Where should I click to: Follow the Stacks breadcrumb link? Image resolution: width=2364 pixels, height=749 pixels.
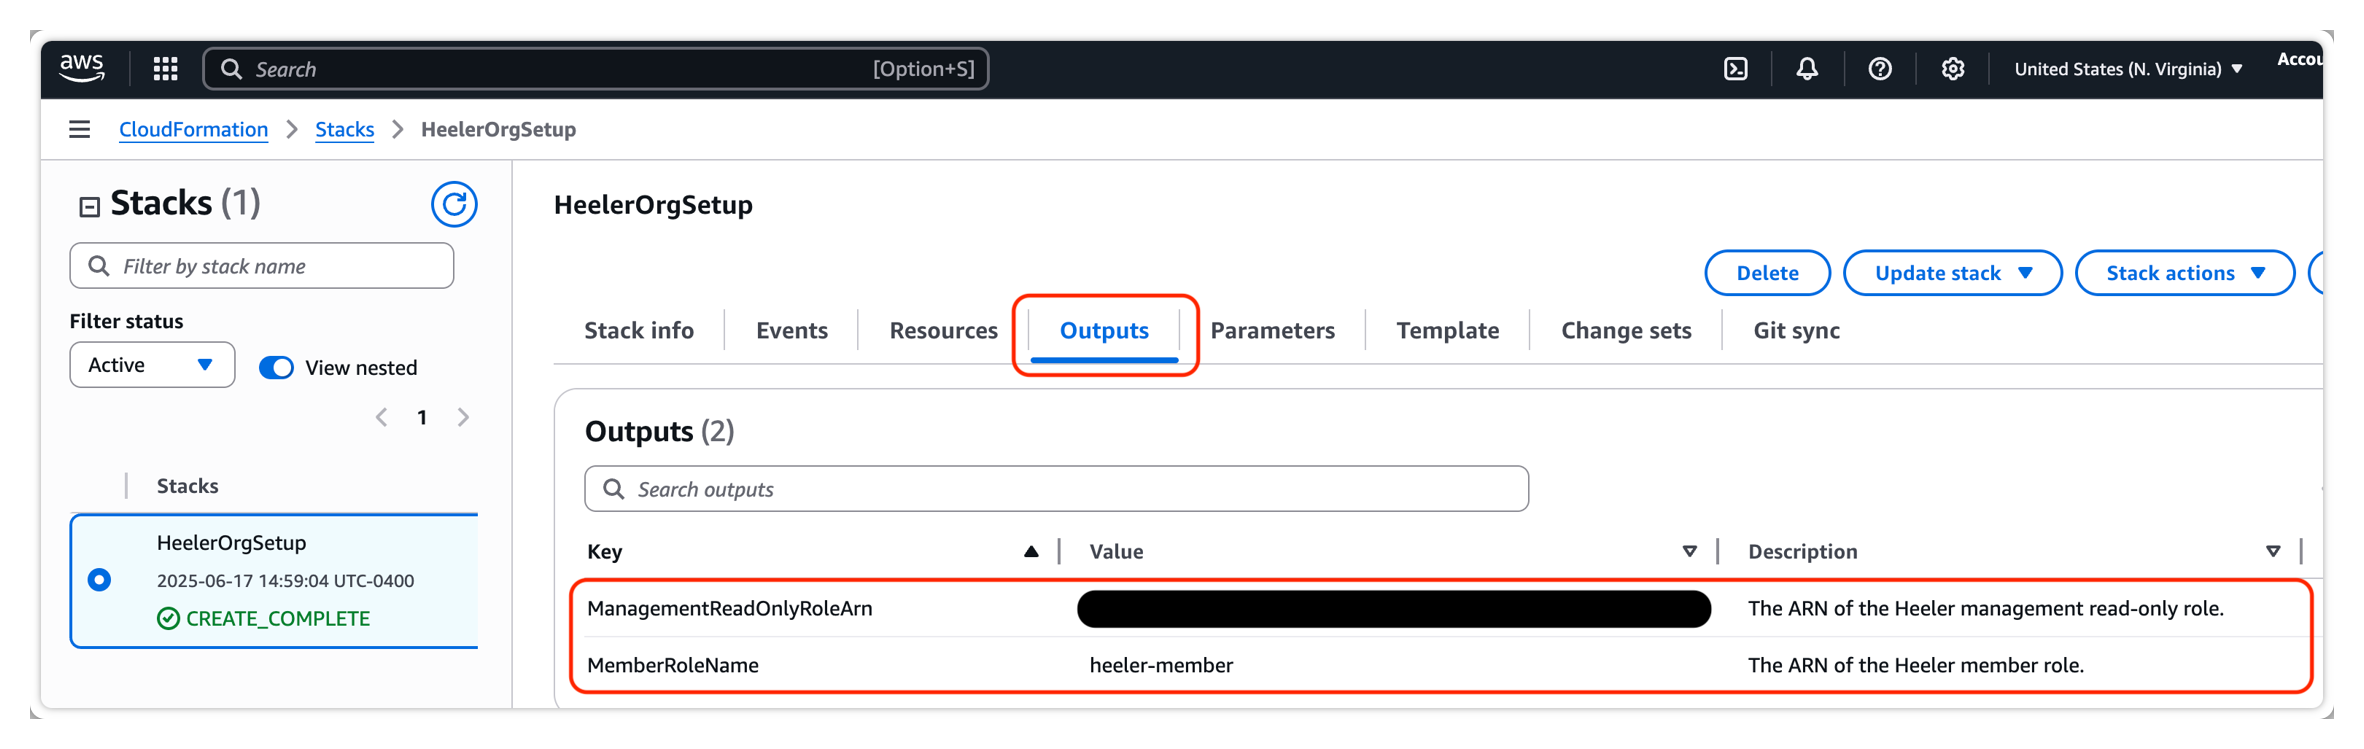[x=344, y=129]
